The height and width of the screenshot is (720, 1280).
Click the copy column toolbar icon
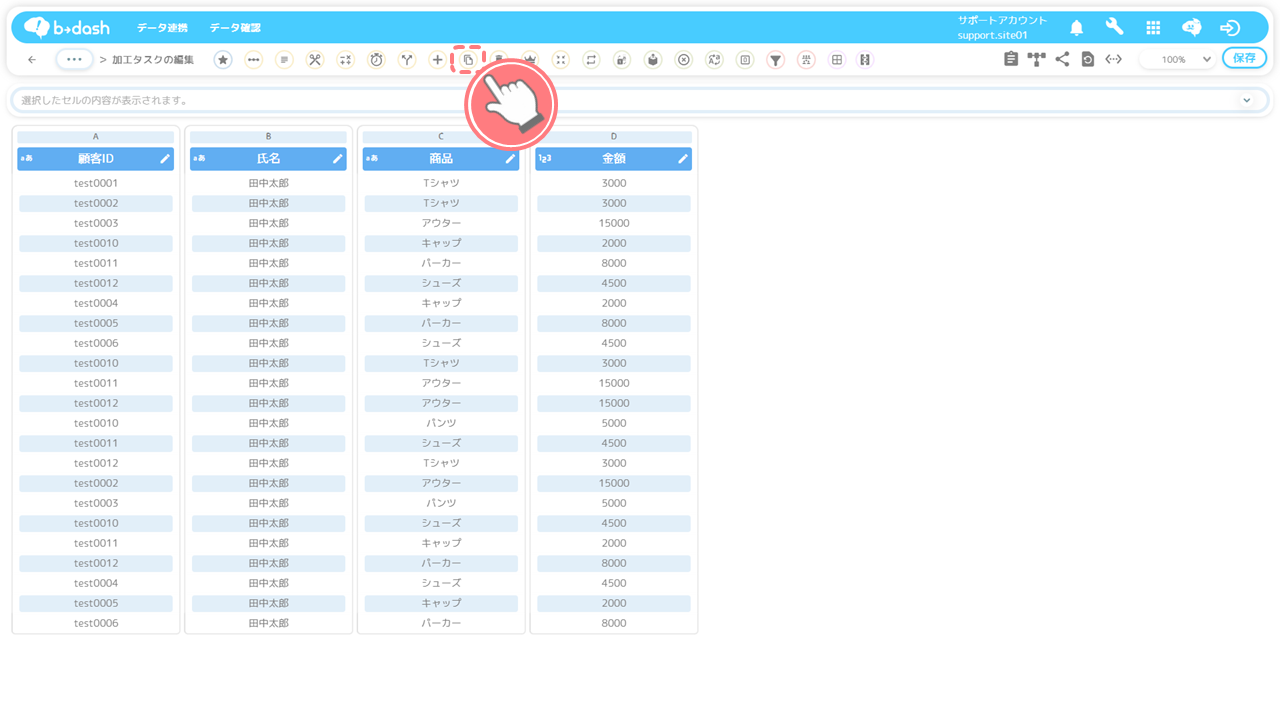click(468, 60)
